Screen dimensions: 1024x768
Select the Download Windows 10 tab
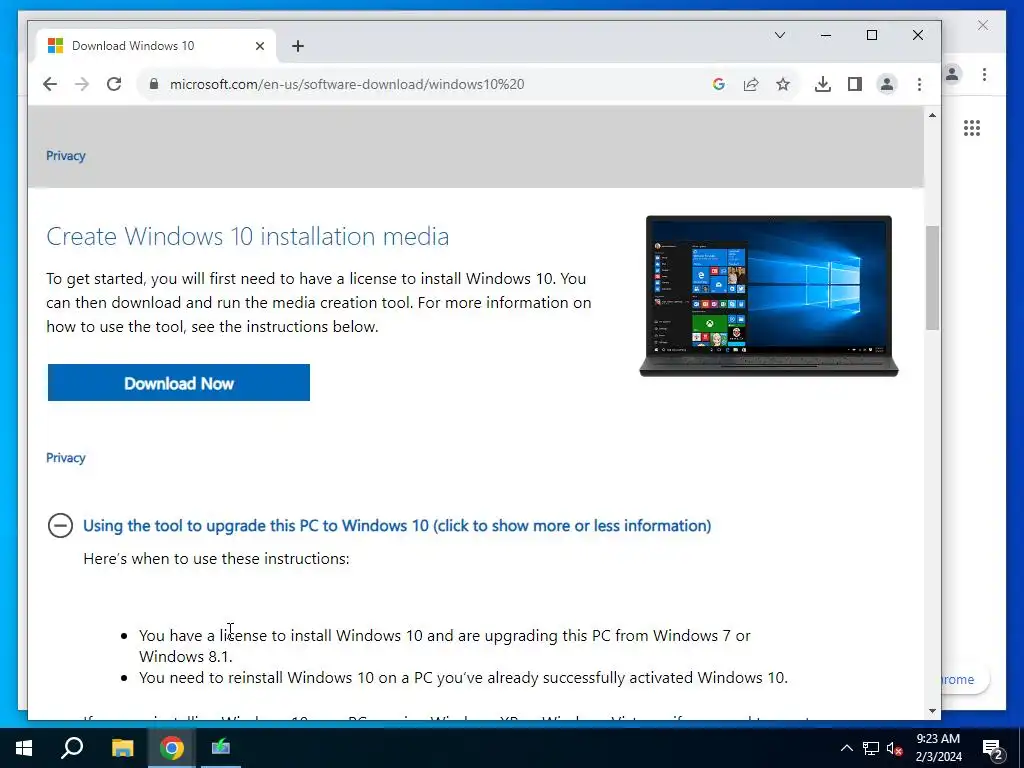click(157, 46)
